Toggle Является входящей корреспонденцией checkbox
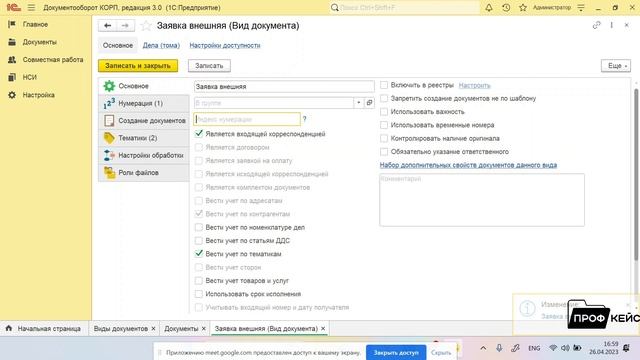This screenshot has height=360, width=640. point(198,134)
